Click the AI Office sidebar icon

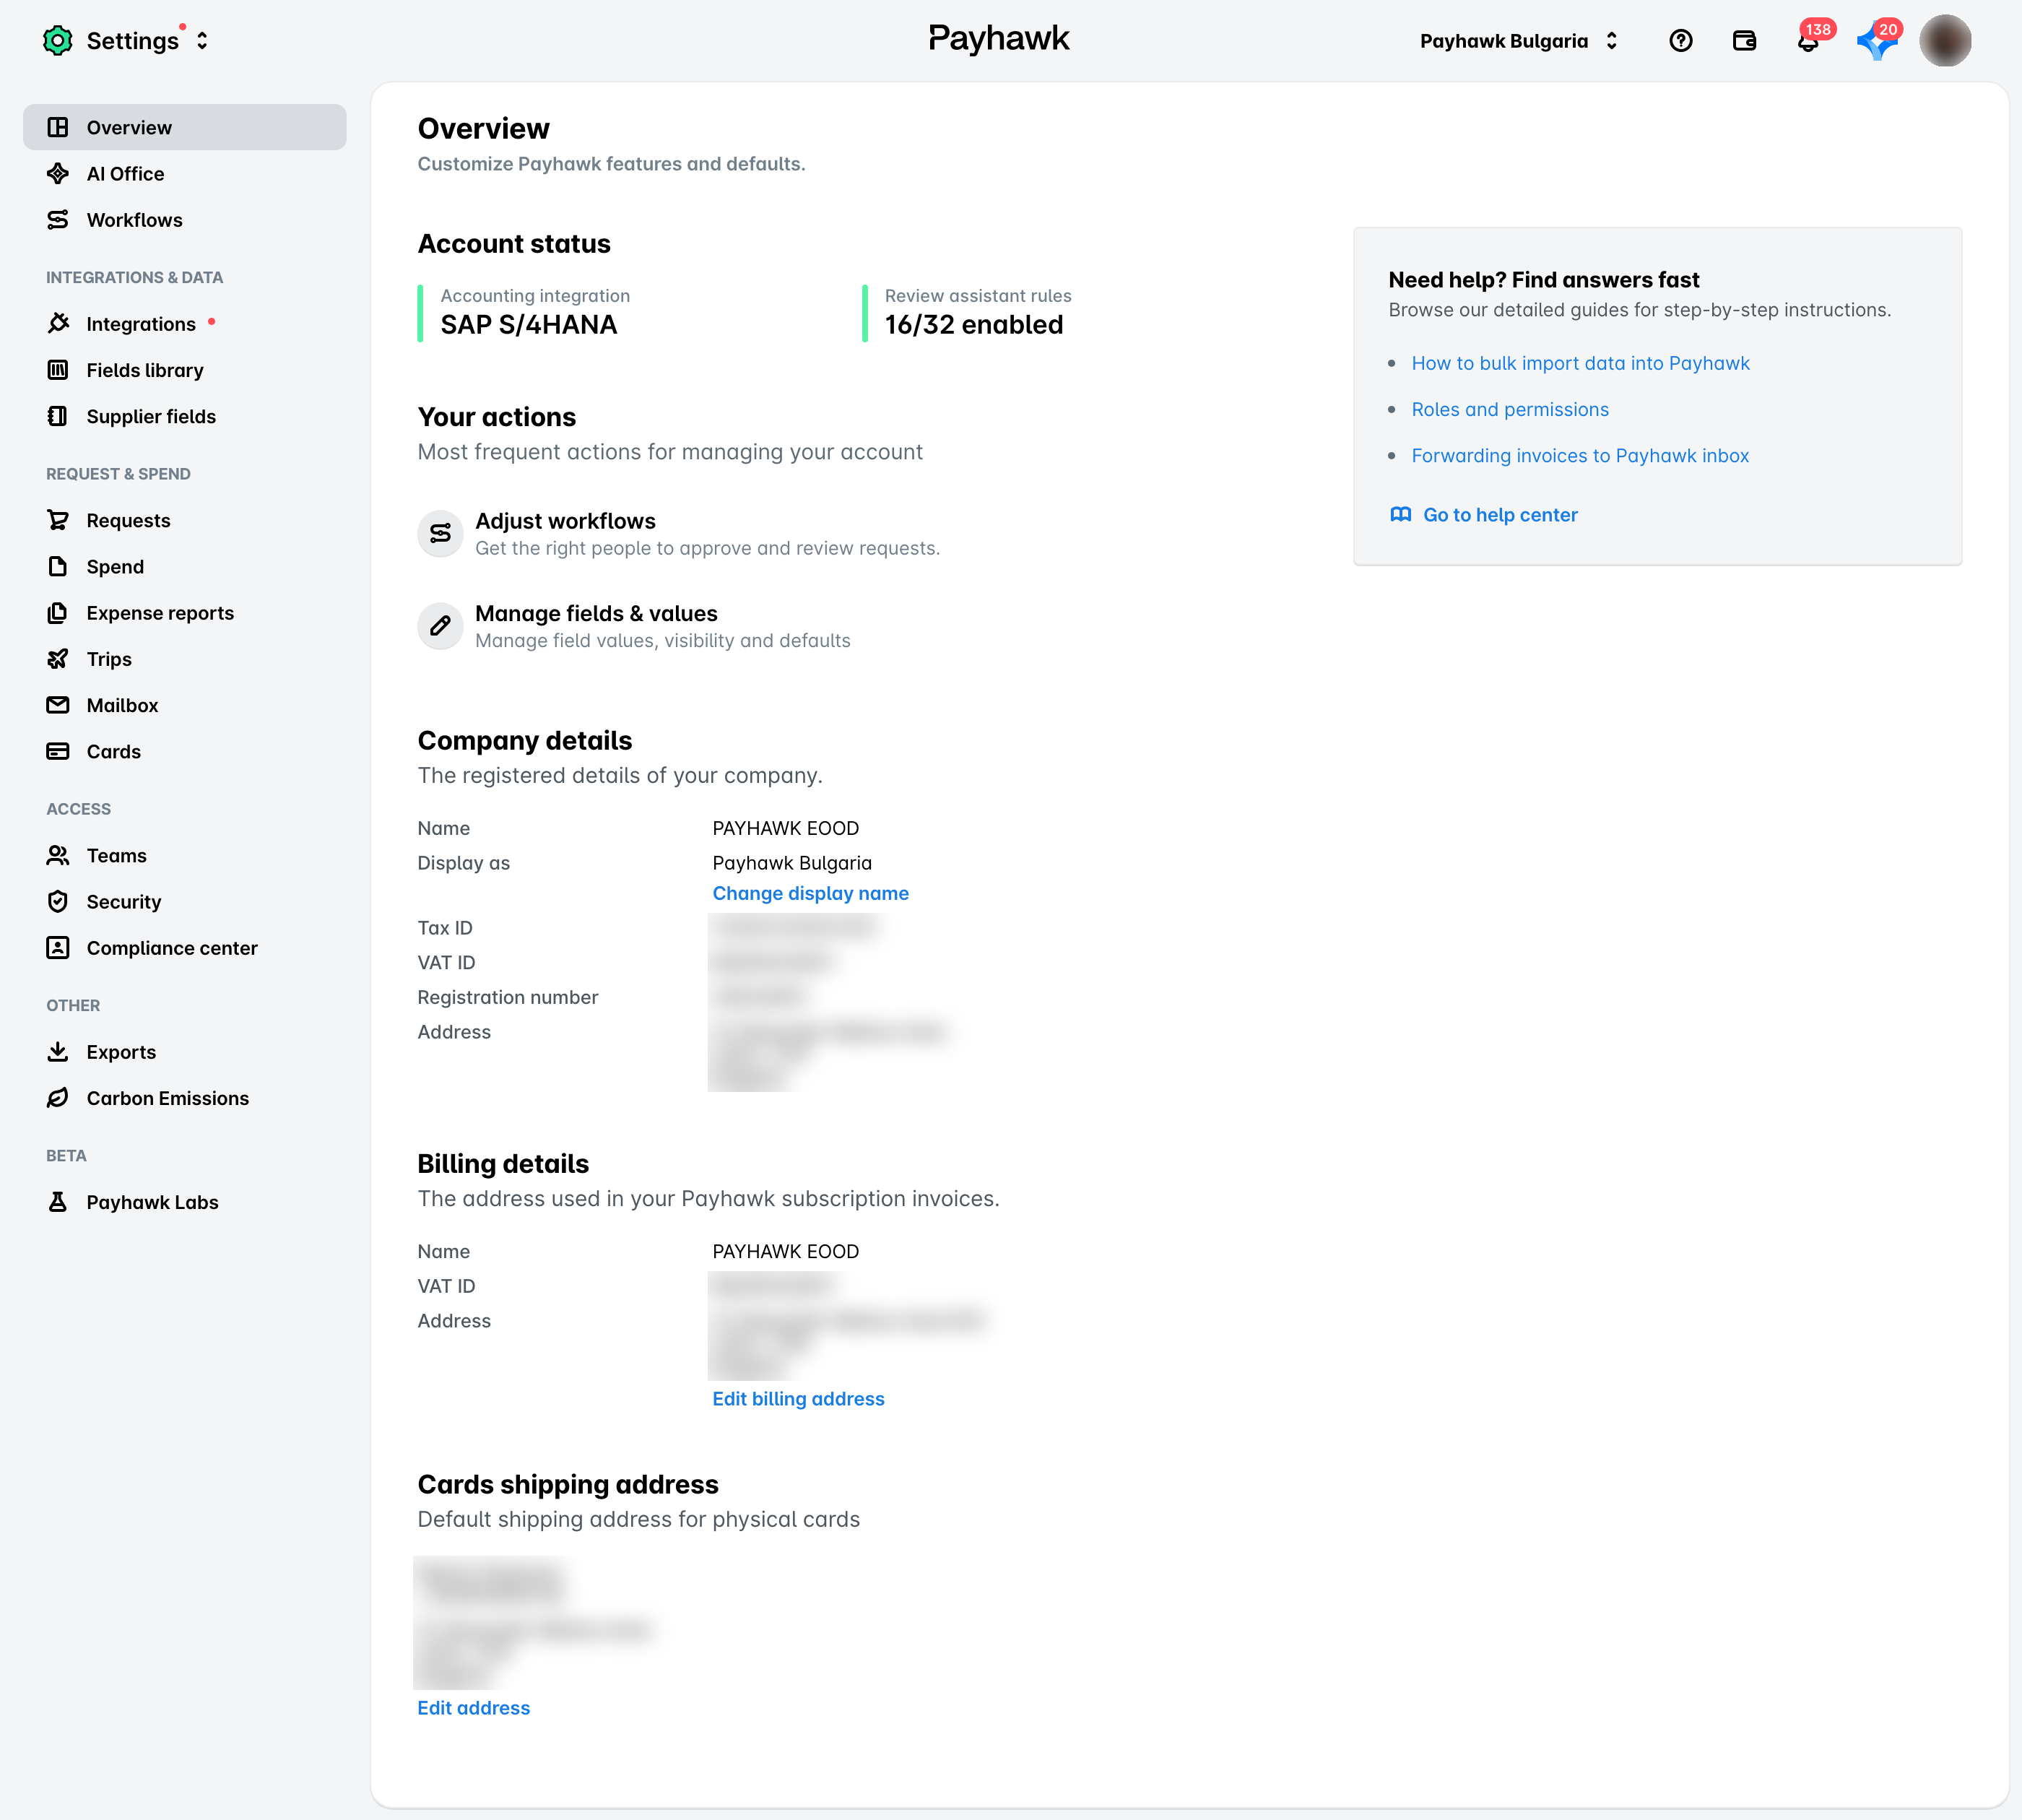point(58,173)
